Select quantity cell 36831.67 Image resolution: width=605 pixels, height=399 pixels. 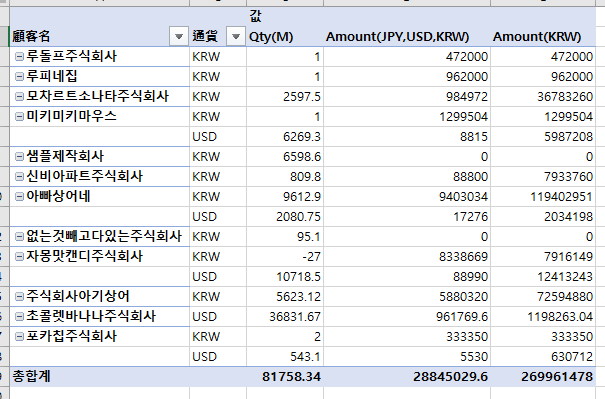pos(285,317)
